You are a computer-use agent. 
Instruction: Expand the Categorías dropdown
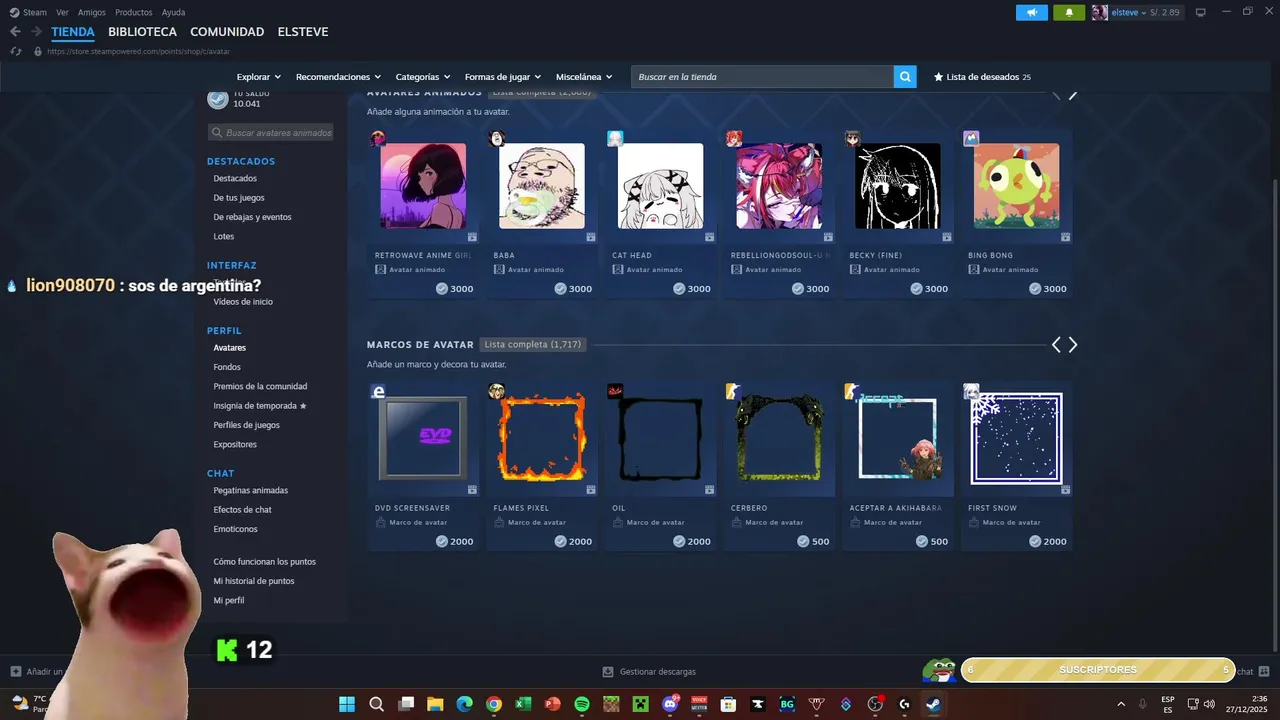(423, 77)
